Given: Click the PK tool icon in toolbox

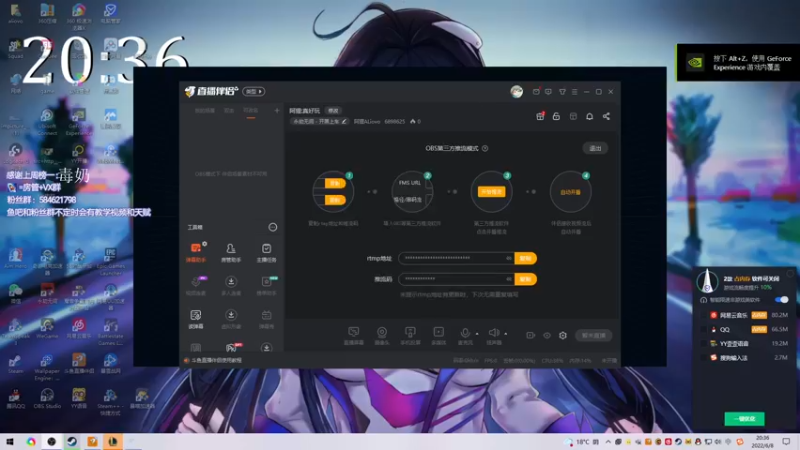Looking at the screenshot, I should click(x=231, y=348).
